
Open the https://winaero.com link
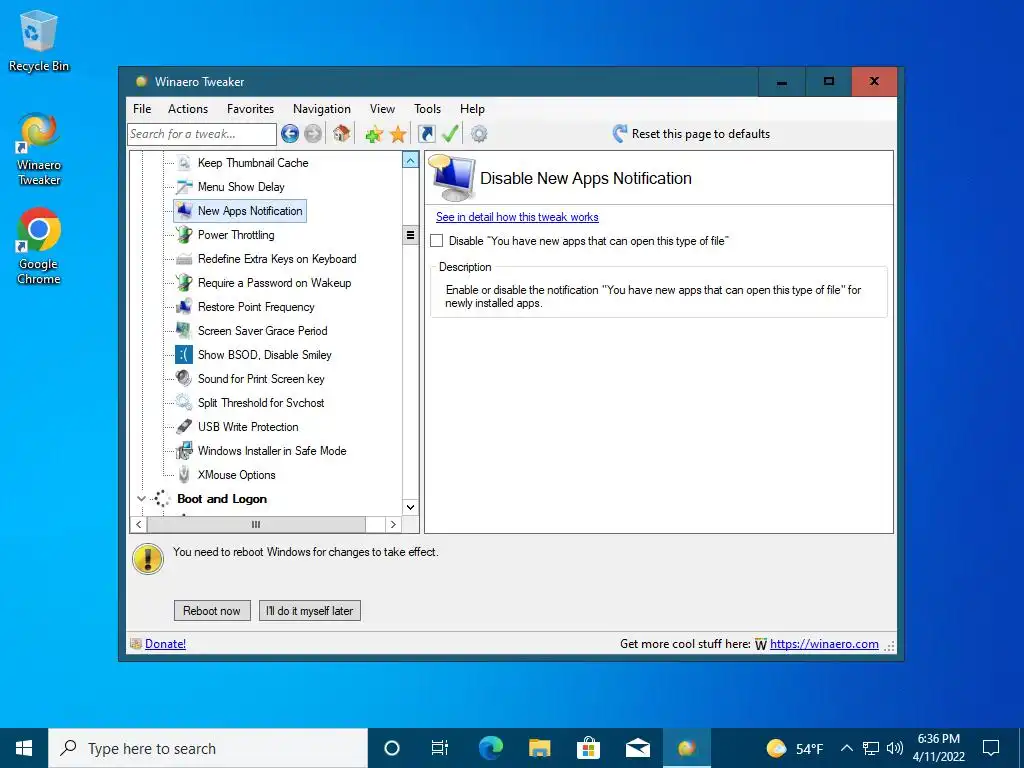[x=824, y=644]
